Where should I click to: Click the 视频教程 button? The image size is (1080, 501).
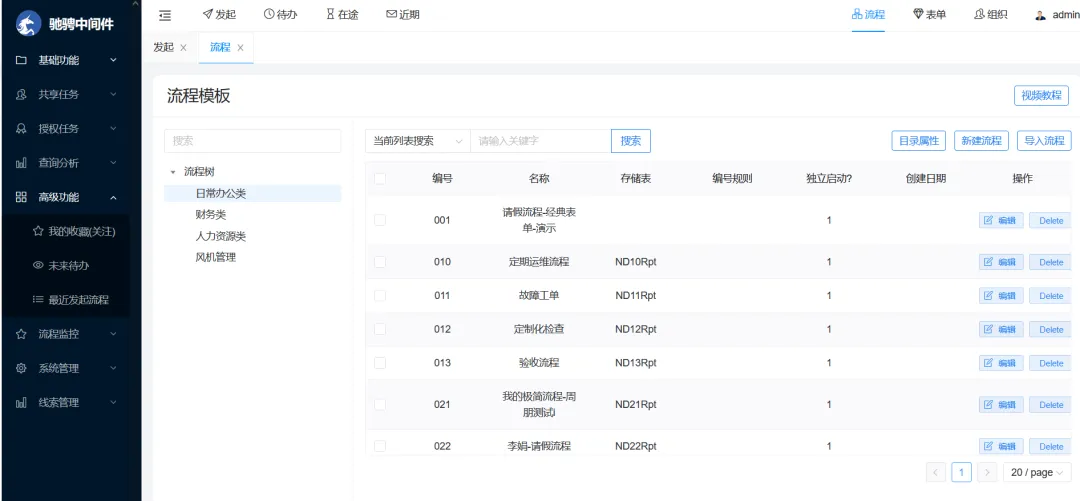tap(1041, 95)
